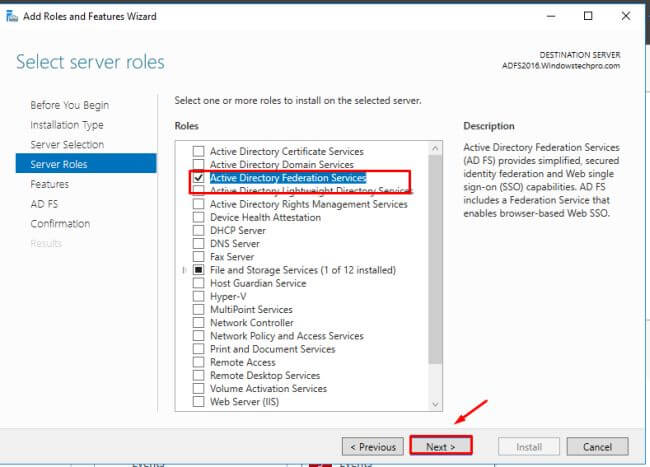Check Active Directory Rights Management Services

point(199,204)
